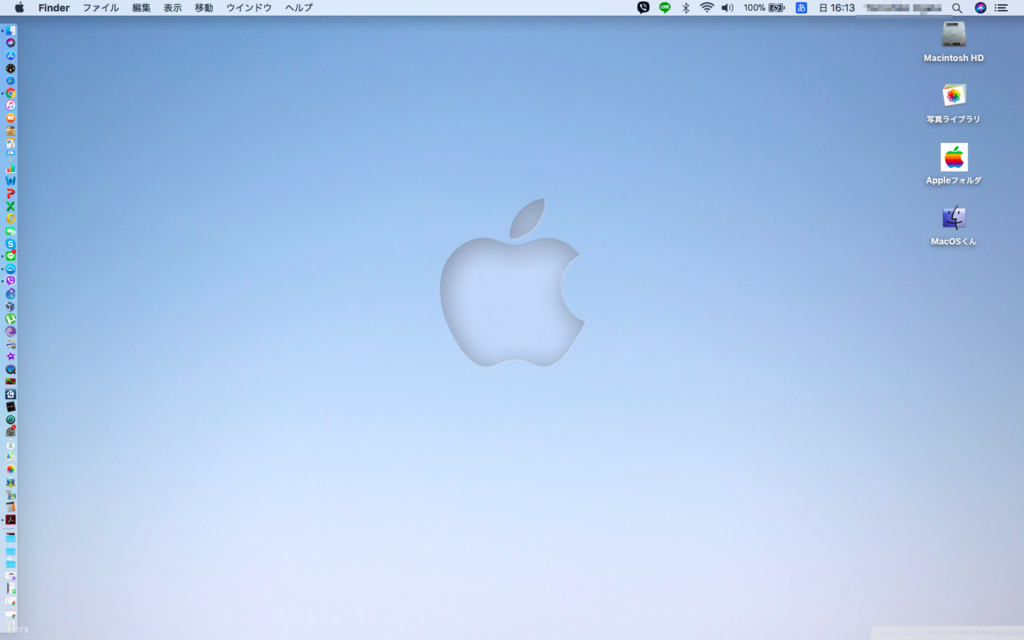
Task: Launch VirtualBox from the Dock
Action: click(10, 306)
